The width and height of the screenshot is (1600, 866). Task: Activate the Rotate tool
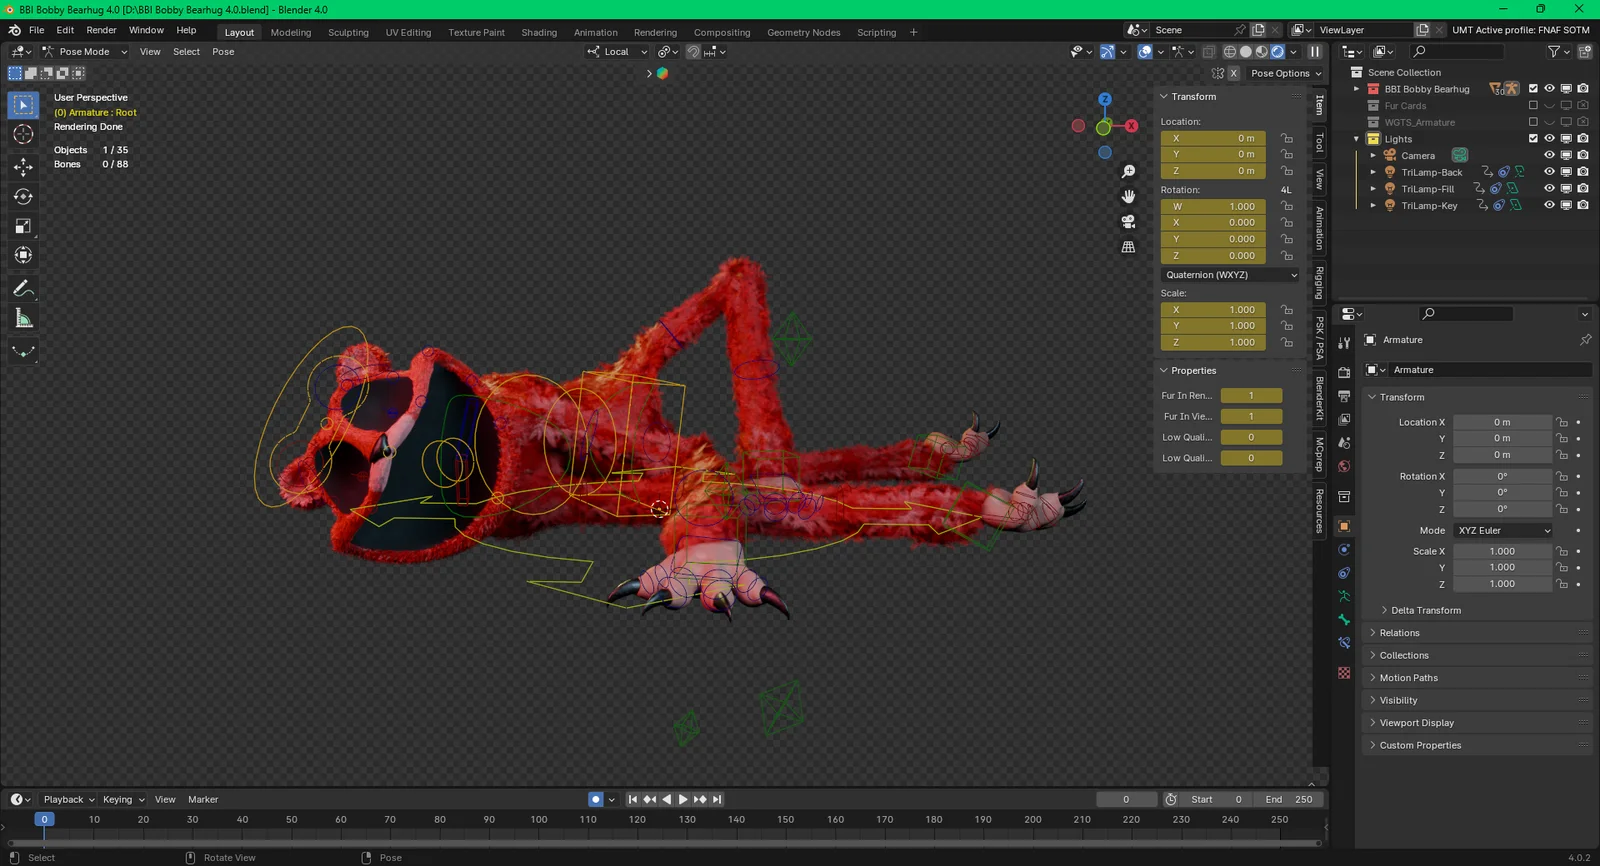point(23,197)
